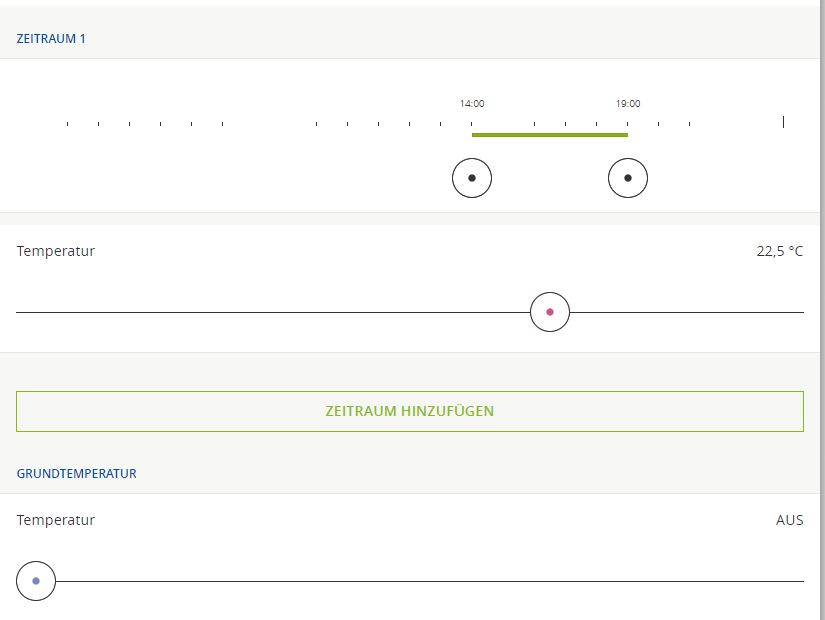This screenshot has width=825, height=620.
Task: Click the pink-dotted Zeitraum temperature slider handle
Action: coord(550,312)
